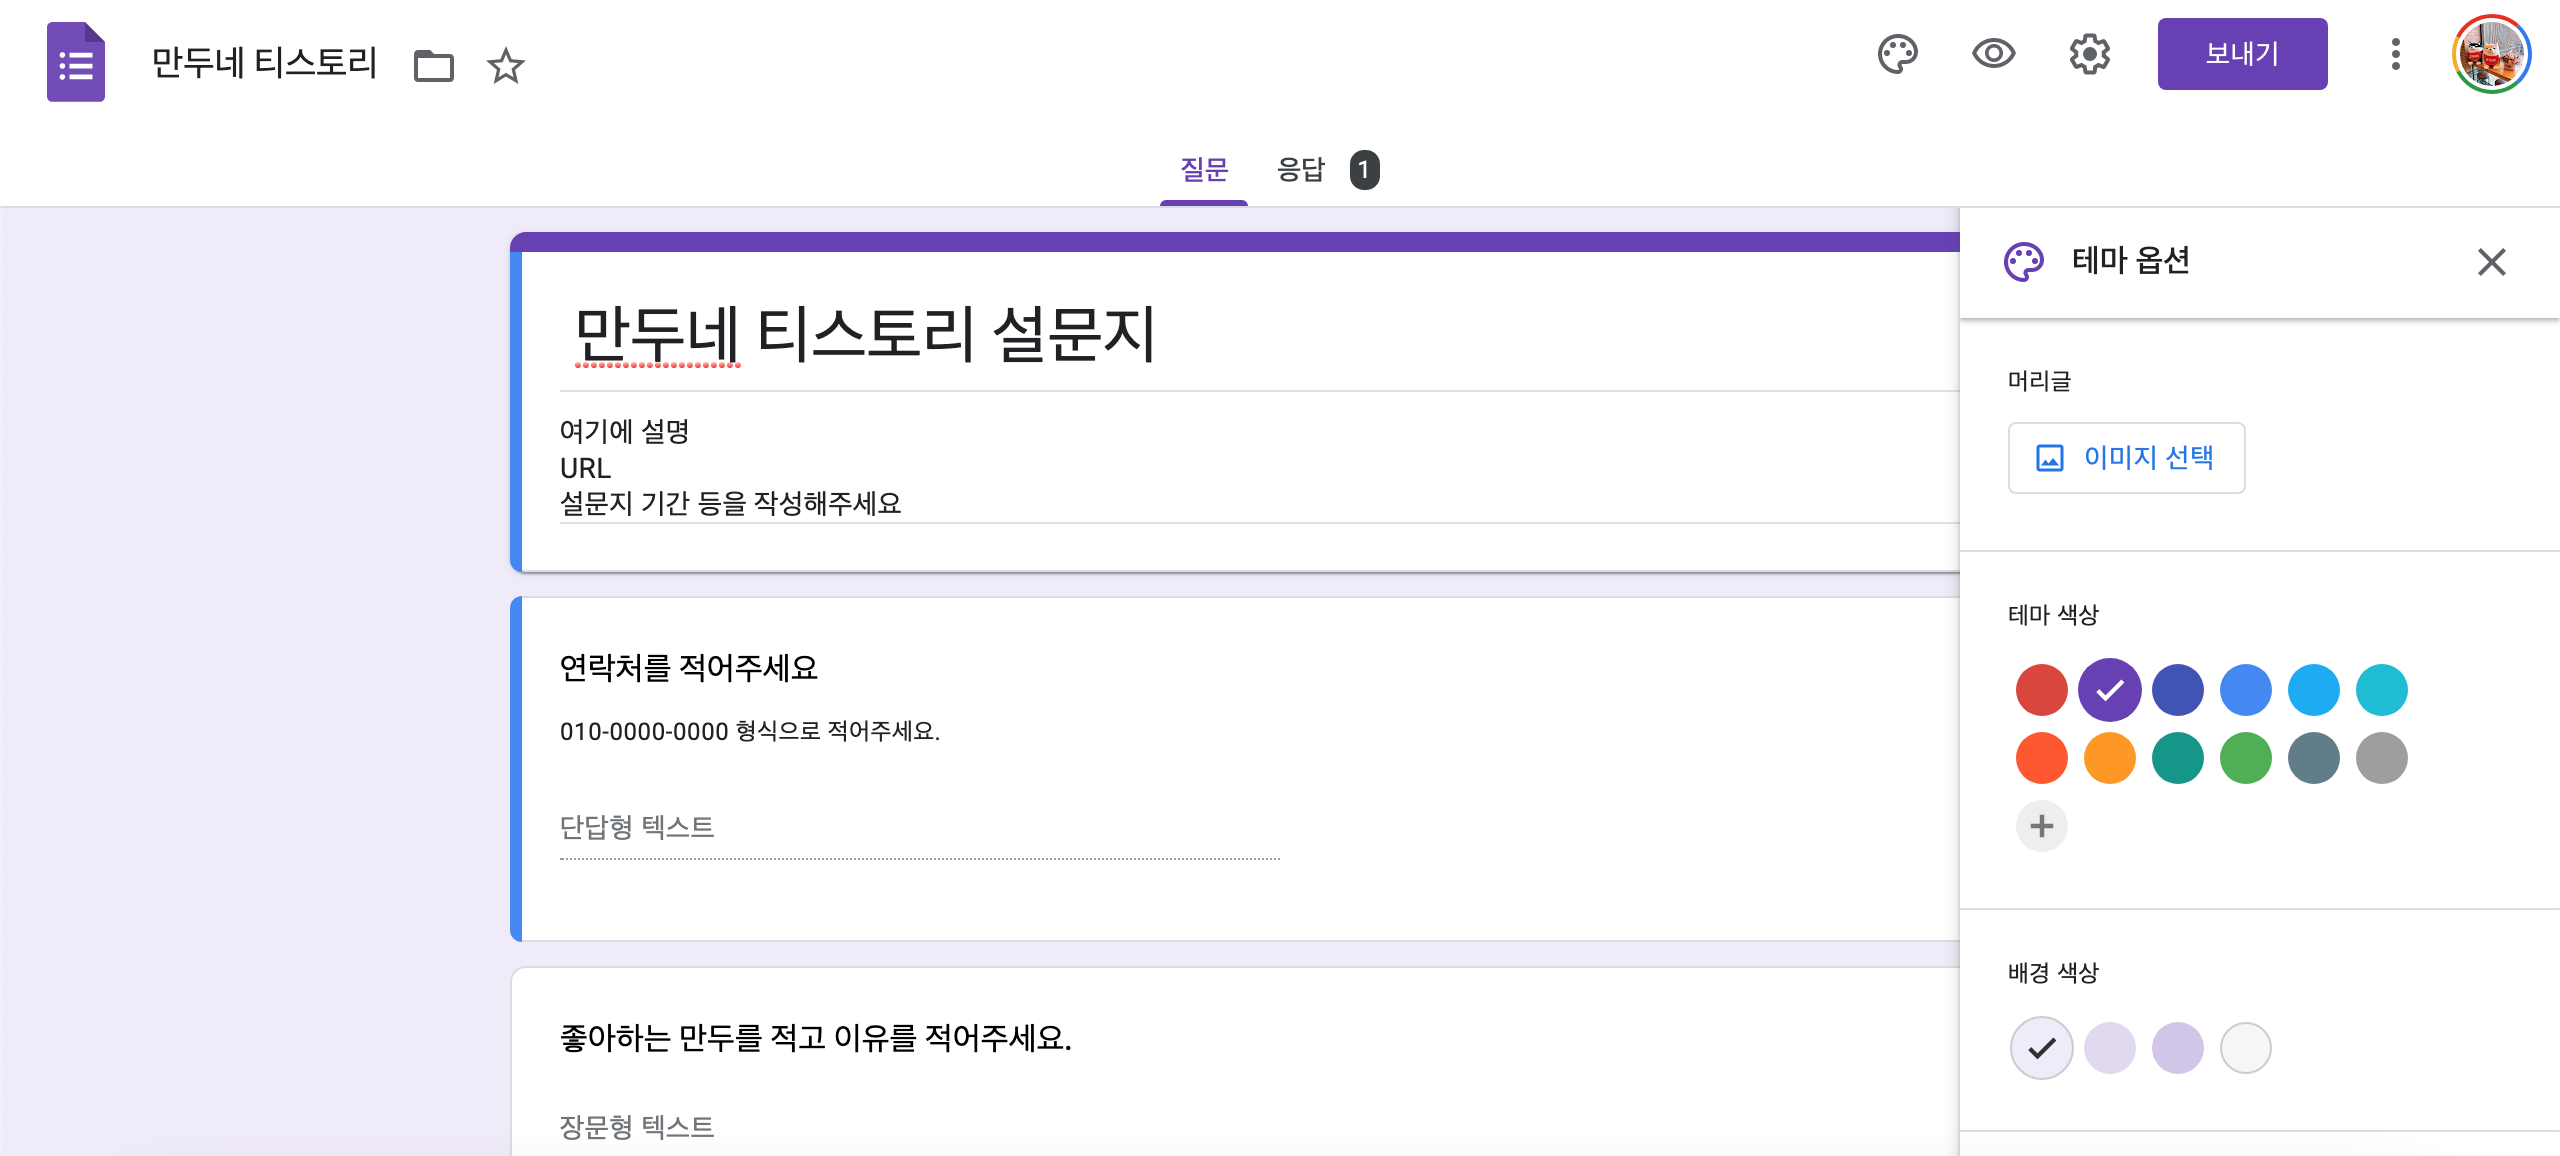This screenshot has height=1156, width=2560.
Task: Open the more options three-dot menu
Action: [x=2395, y=54]
